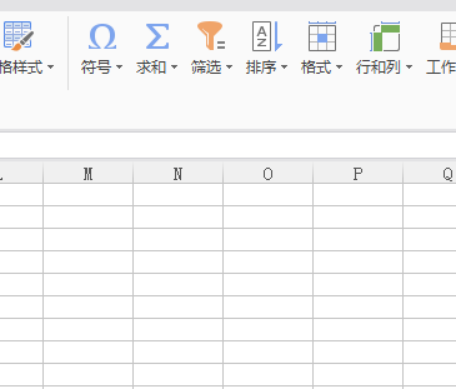Select column M header
The height and width of the screenshot is (389, 457).
88,174
